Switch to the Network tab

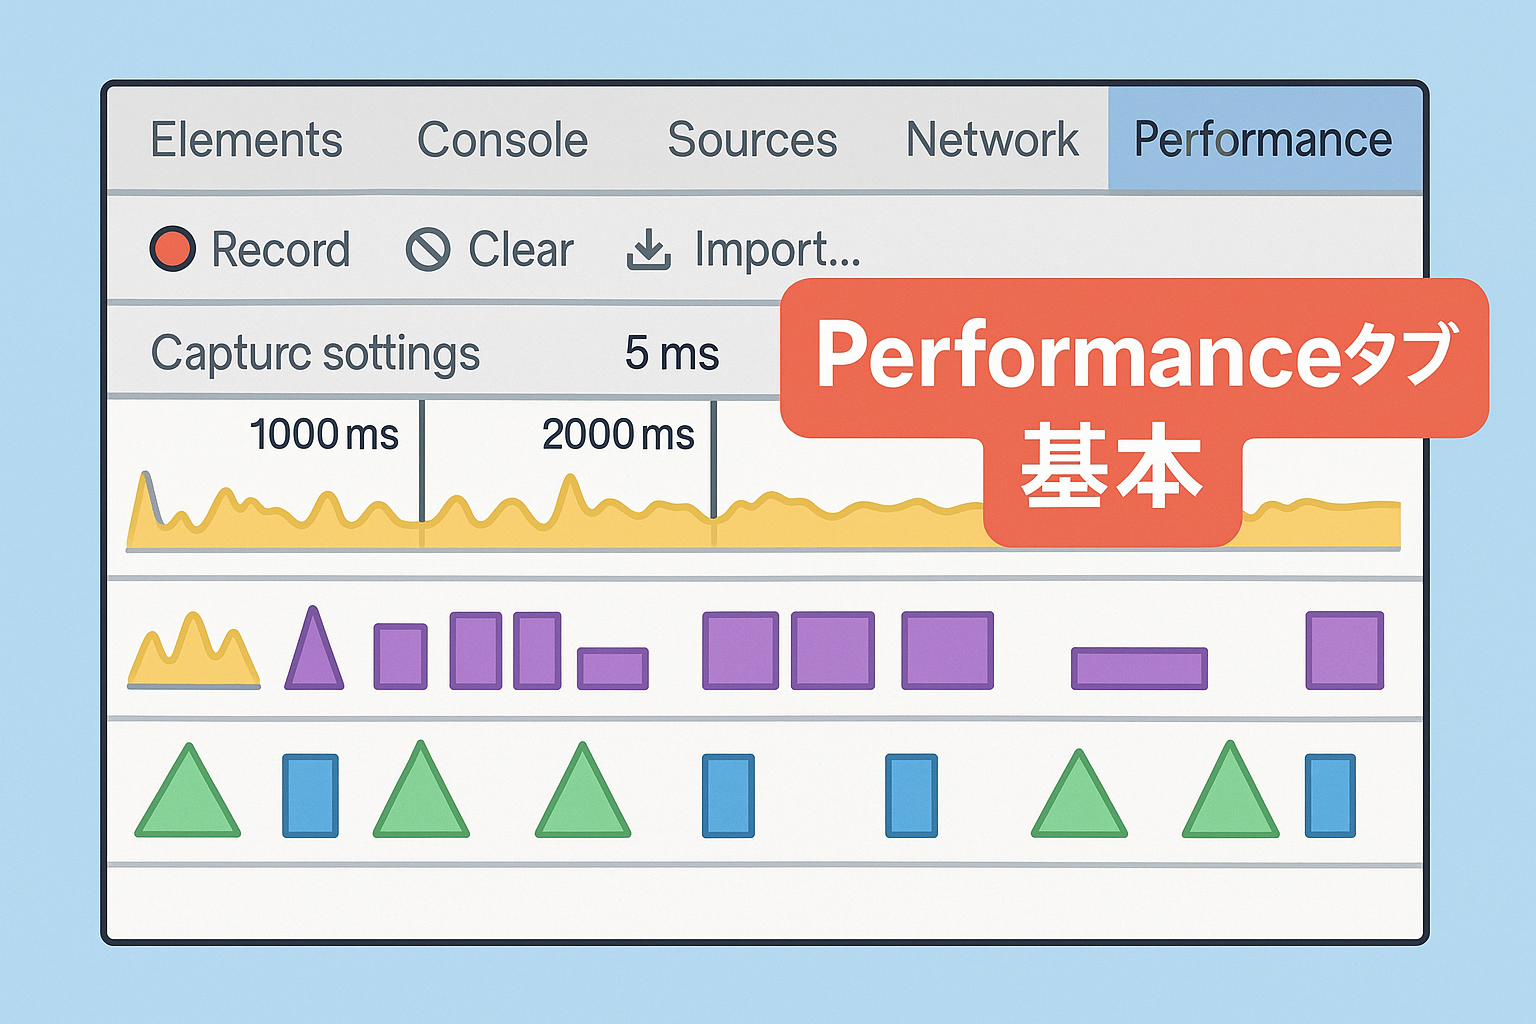991,140
